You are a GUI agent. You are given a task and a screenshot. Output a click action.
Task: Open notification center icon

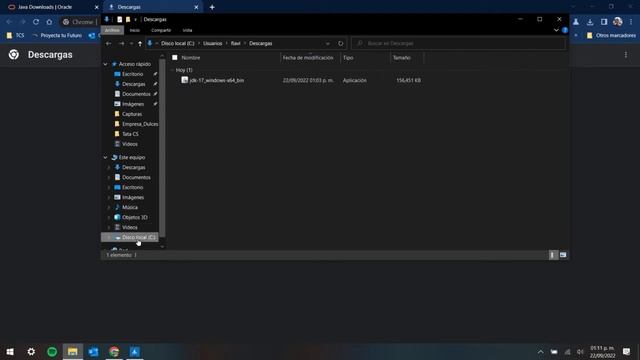626,351
